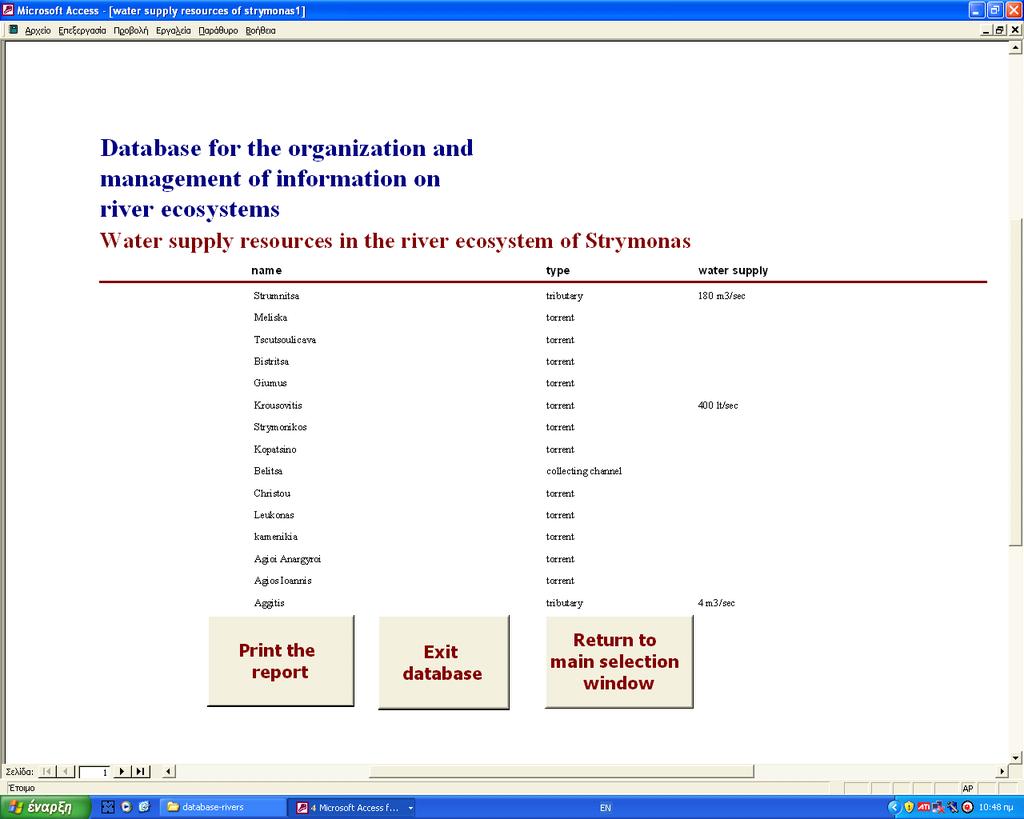Click the 10:48 taskbar clock
1024x819 pixels.
(x=996, y=808)
